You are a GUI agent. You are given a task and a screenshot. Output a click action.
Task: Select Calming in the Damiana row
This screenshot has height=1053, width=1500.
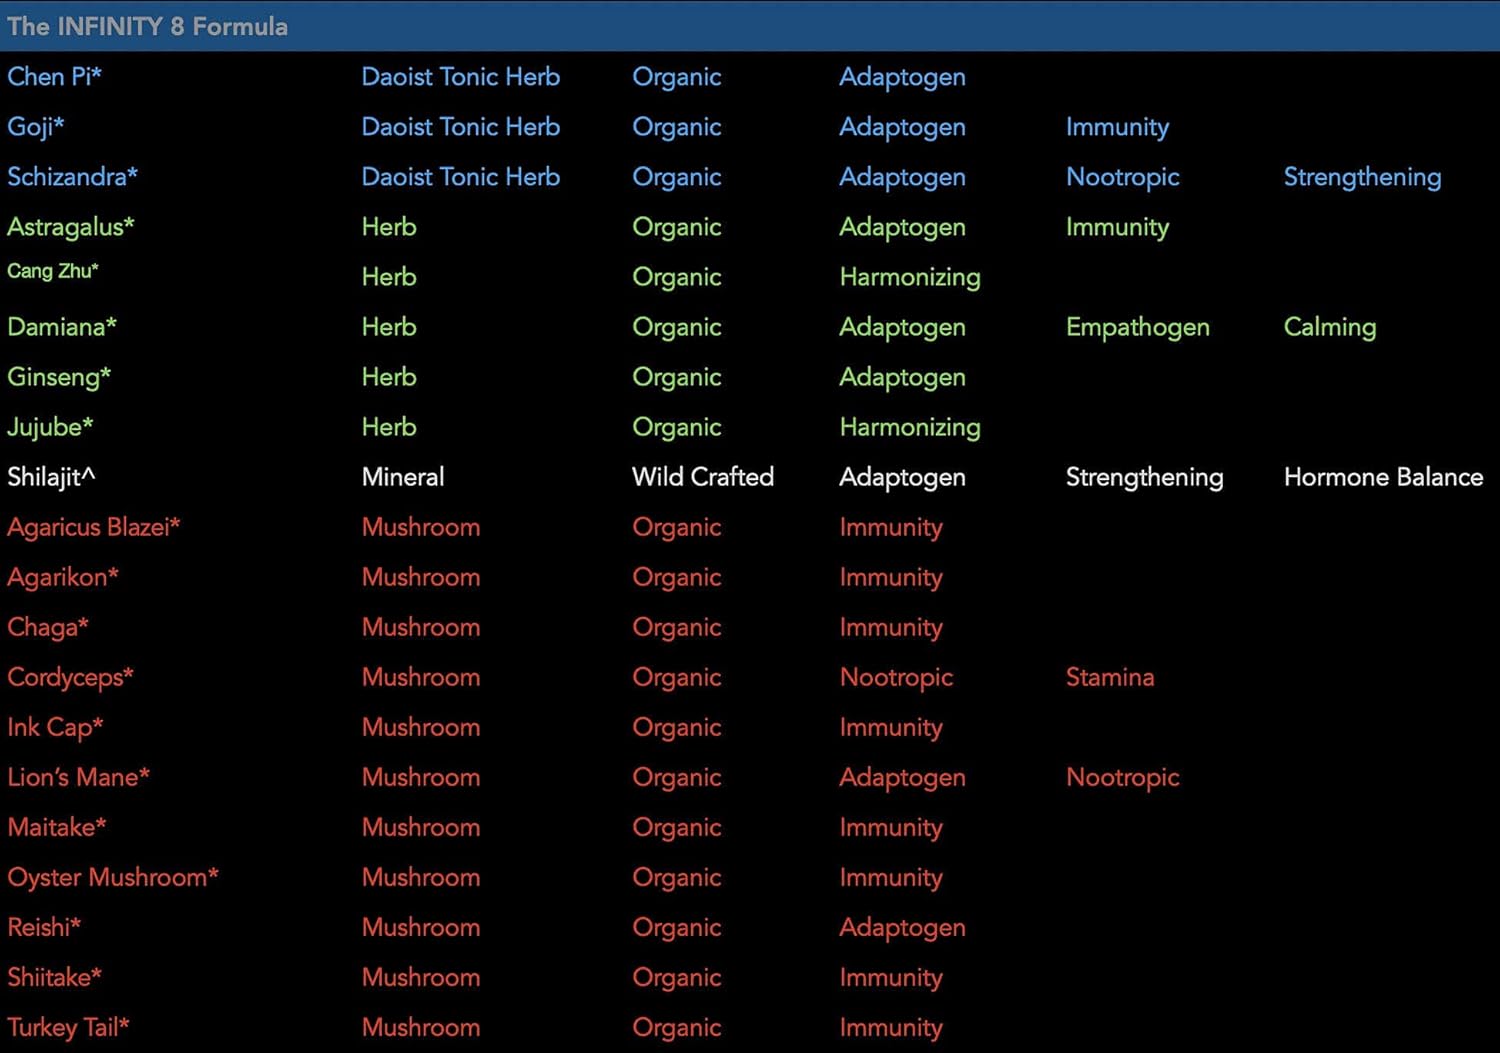pyautogui.click(x=1329, y=327)
